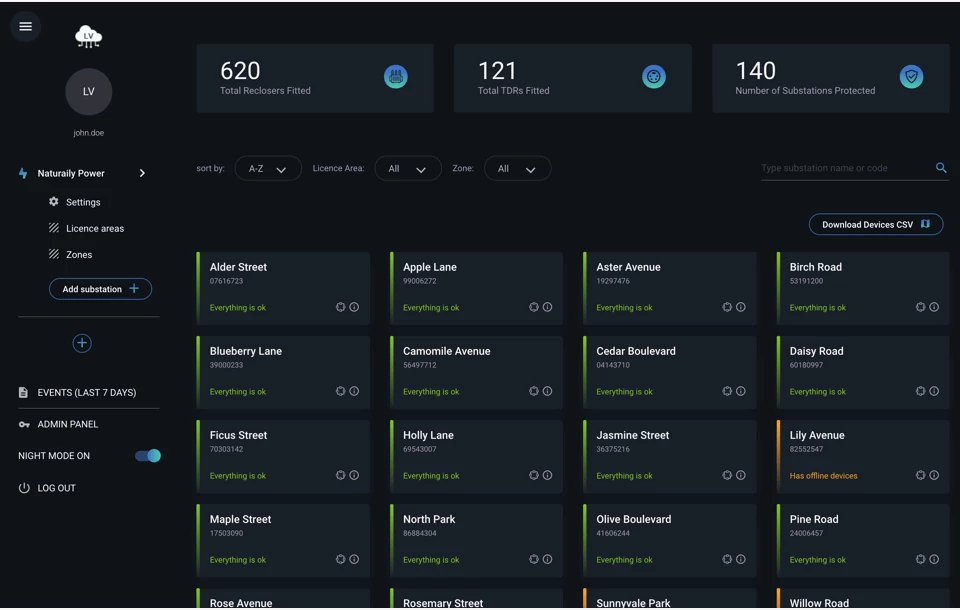The image size is (960, 610).
Task: Click the john.doe username
Action: 88,133
